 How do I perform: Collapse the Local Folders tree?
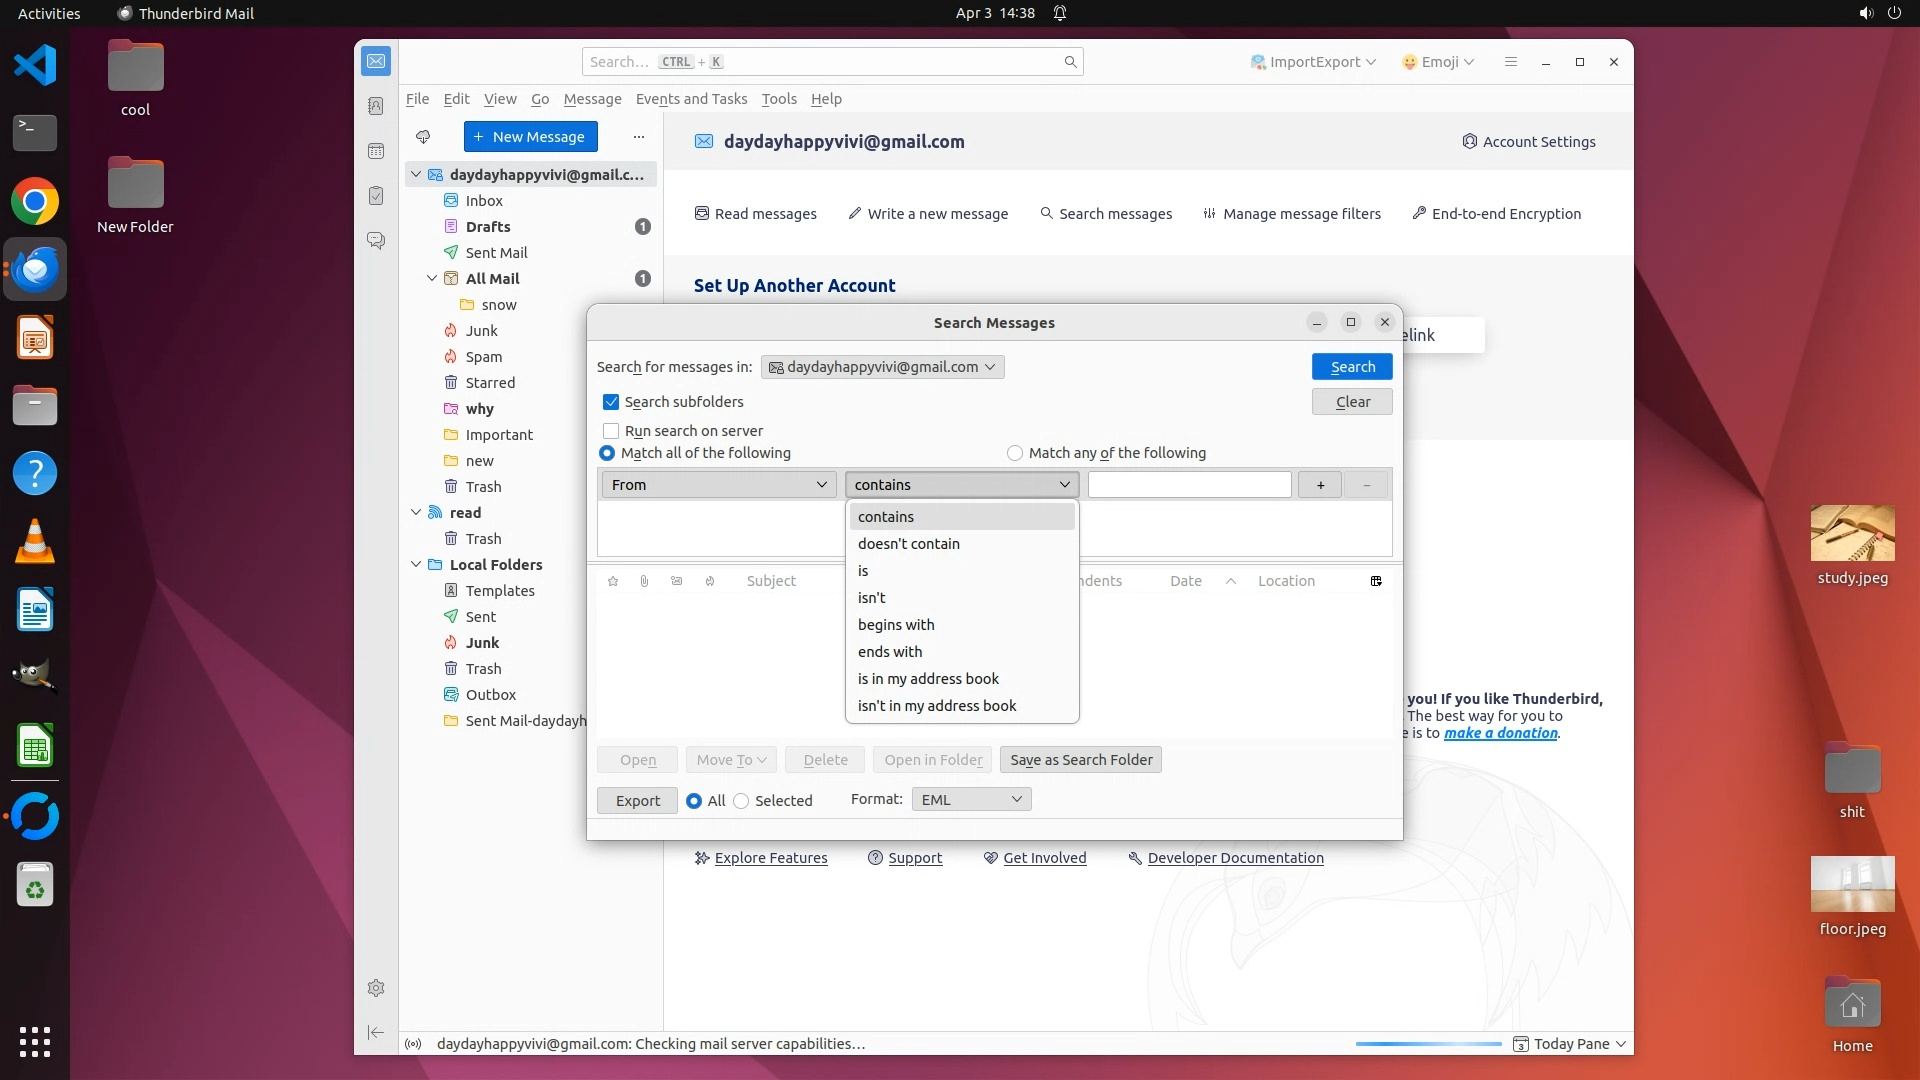coord(416,565)
